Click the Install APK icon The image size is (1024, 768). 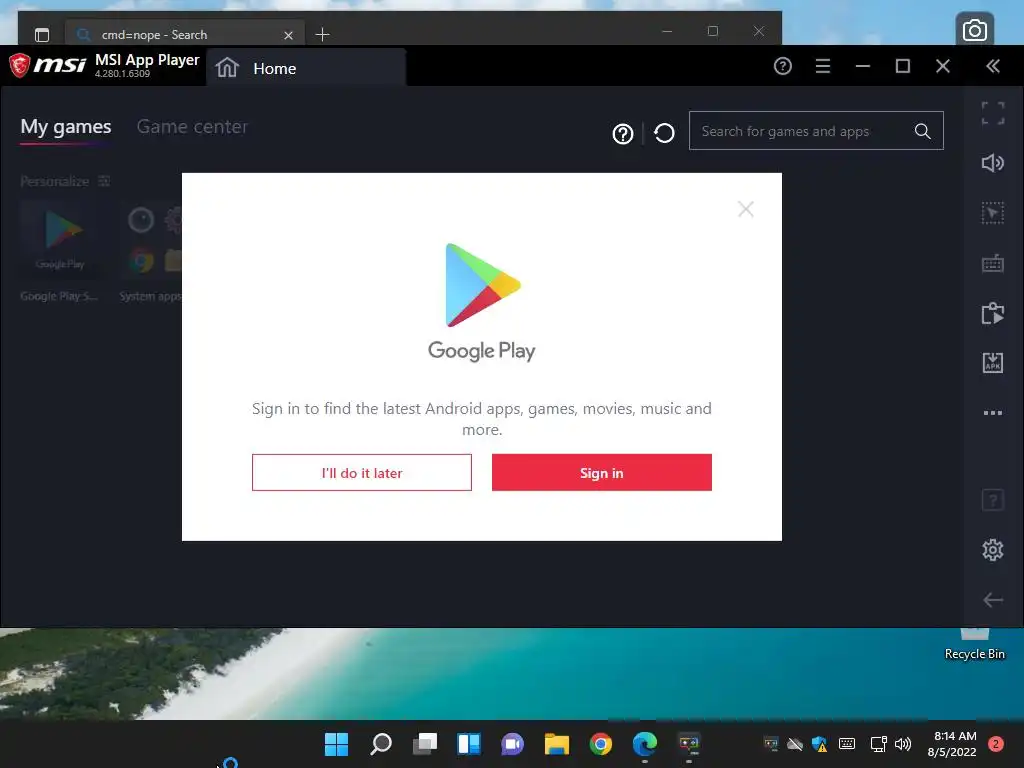(x=993, y=362)
